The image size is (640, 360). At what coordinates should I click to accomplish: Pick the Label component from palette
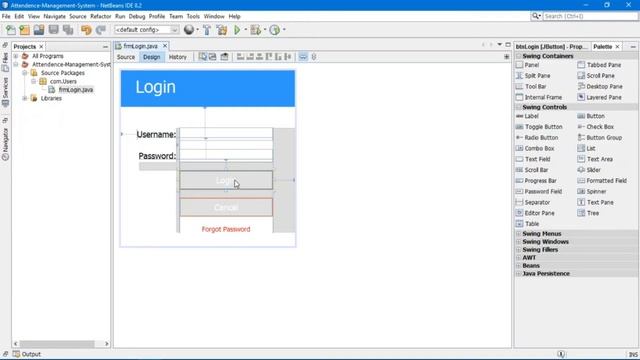(527, 116)
